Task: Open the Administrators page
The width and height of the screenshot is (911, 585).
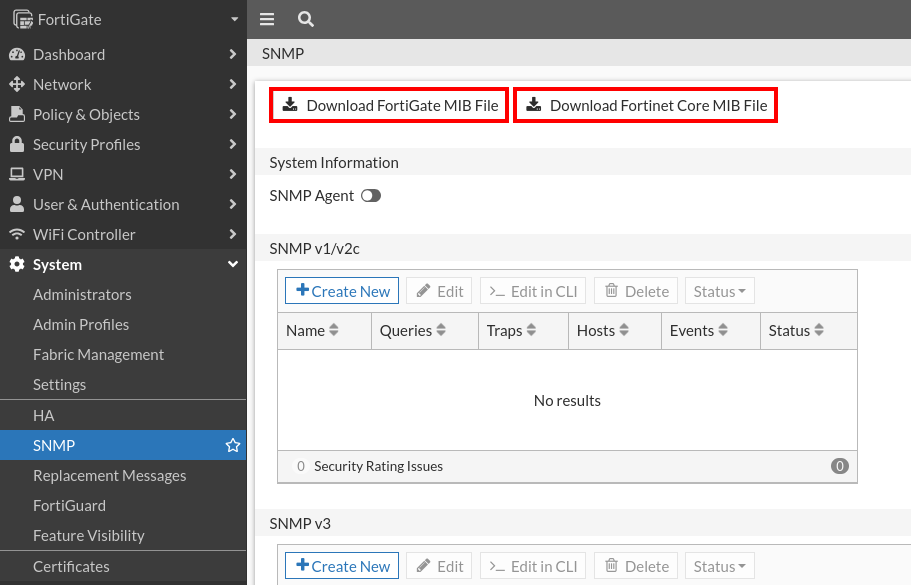Action: (x=82, y=294)
